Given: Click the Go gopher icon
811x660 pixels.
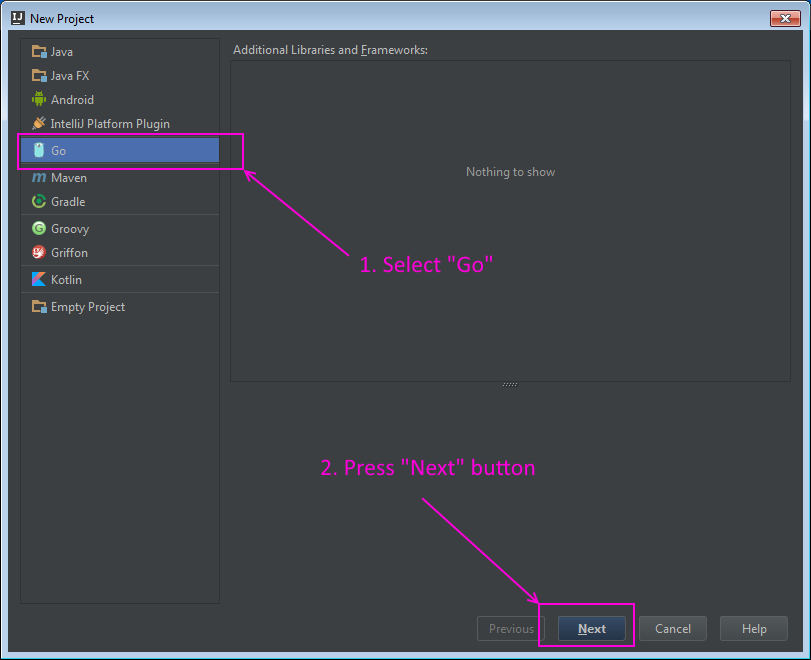Looking at the screenshot, I should (x=39, y=150).
